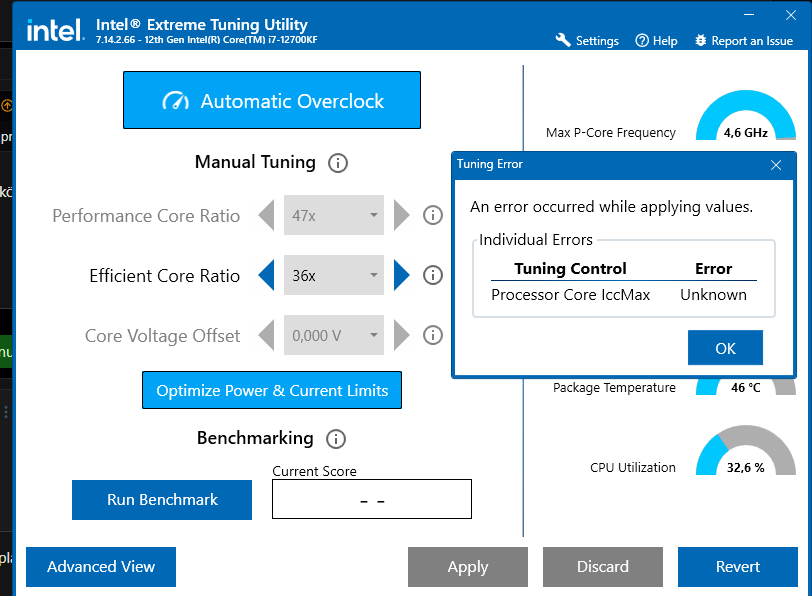Switch to Advanced View
The image size is (812, 596).
[x=101, y=566]
